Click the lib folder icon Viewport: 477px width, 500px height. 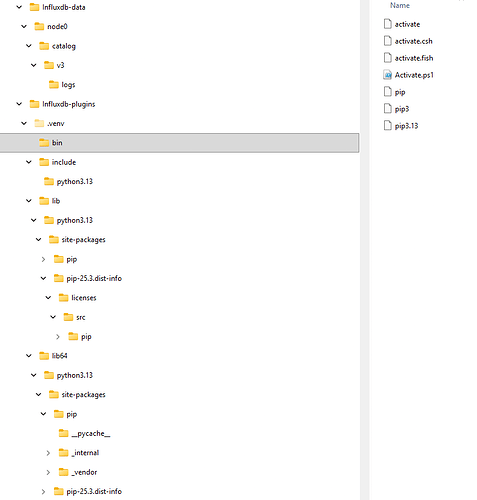[44, 201]
